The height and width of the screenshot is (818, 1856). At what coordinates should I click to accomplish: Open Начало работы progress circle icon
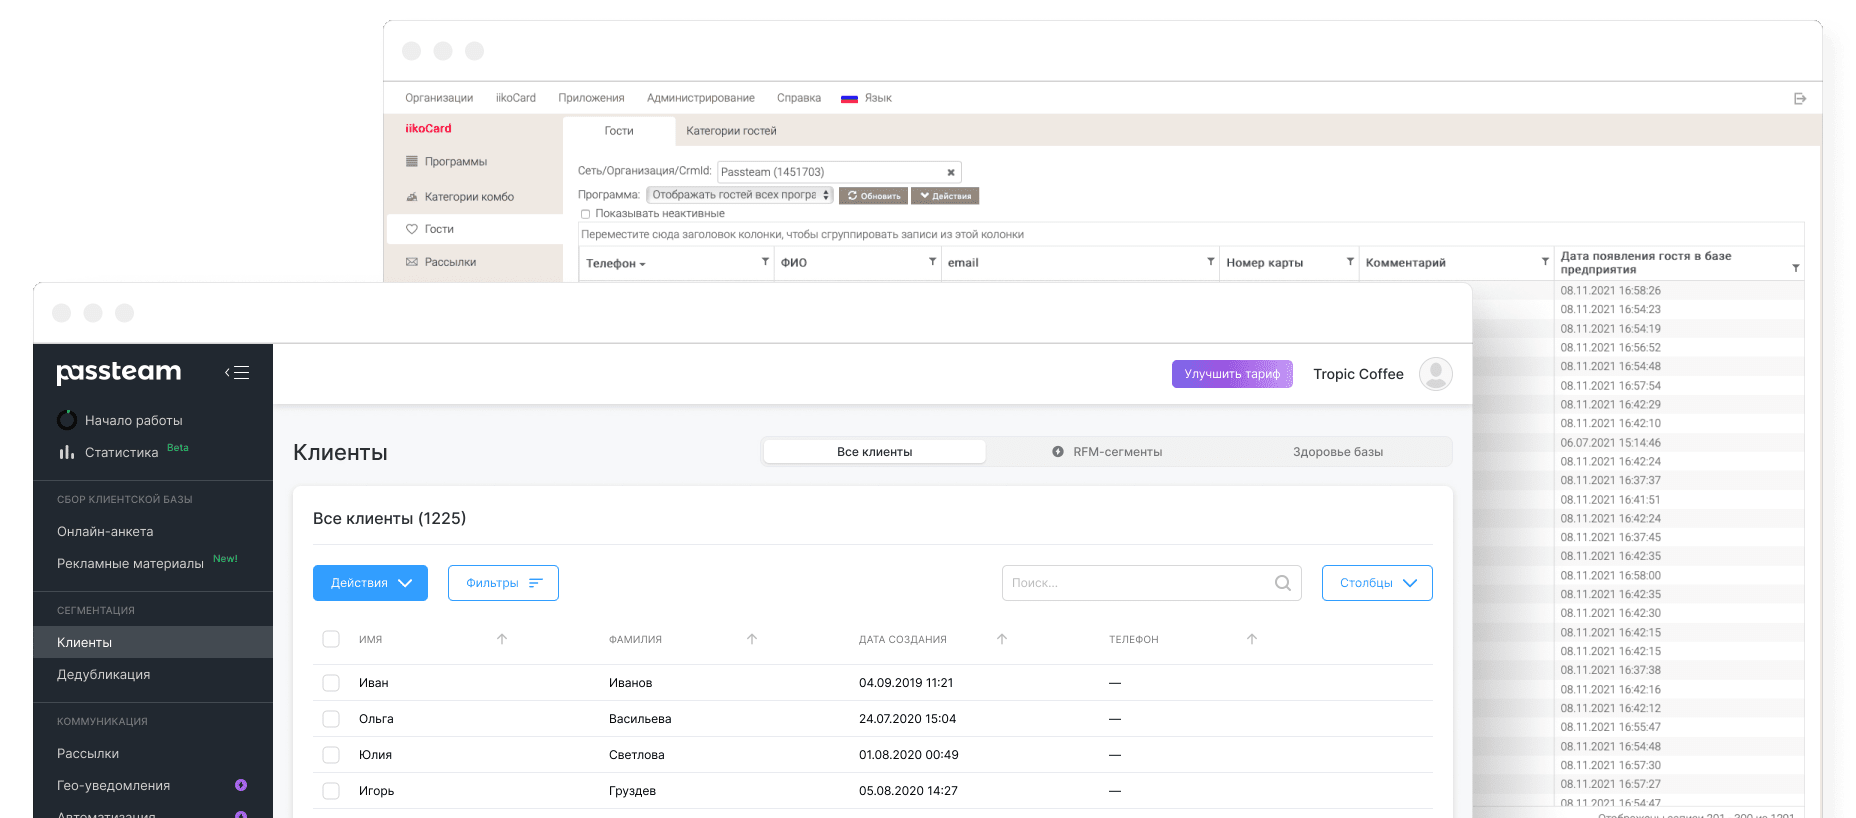[x=67, y=420]
